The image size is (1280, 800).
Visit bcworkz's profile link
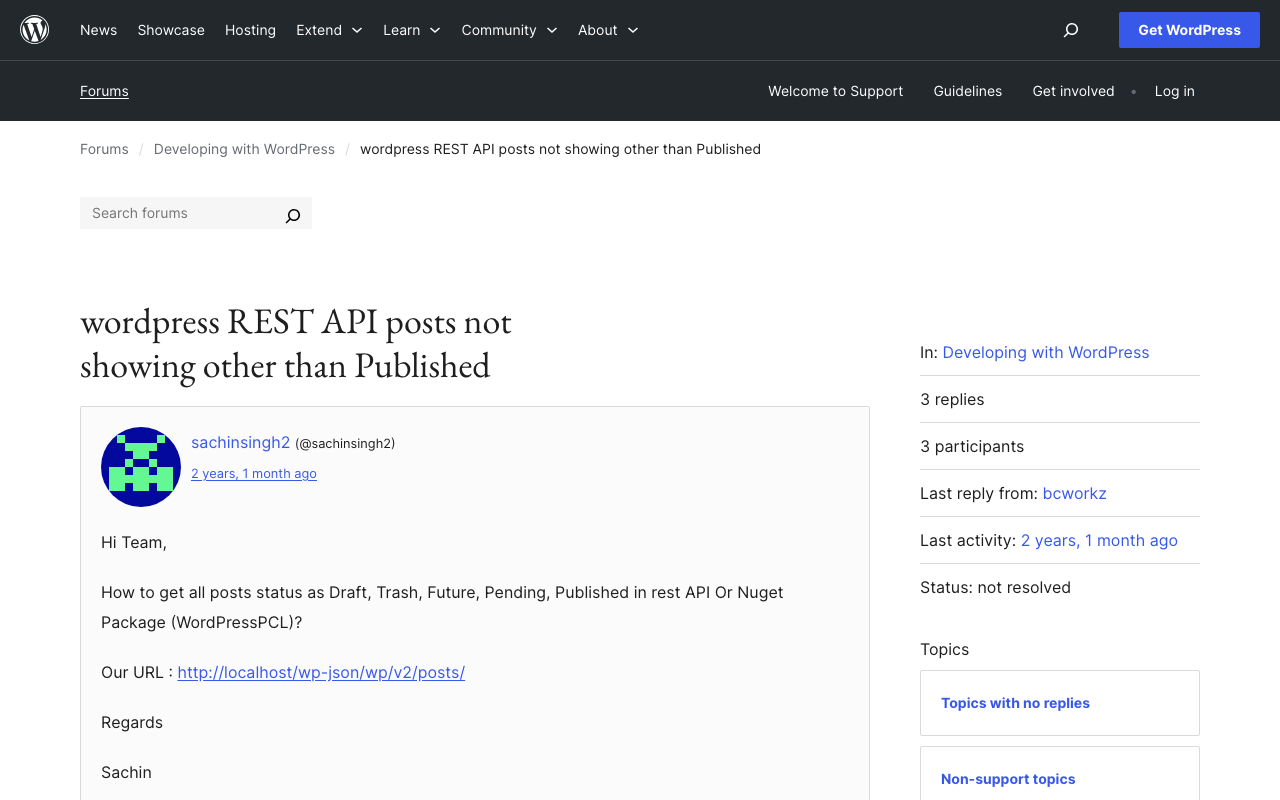click(x=1074, y=493)
